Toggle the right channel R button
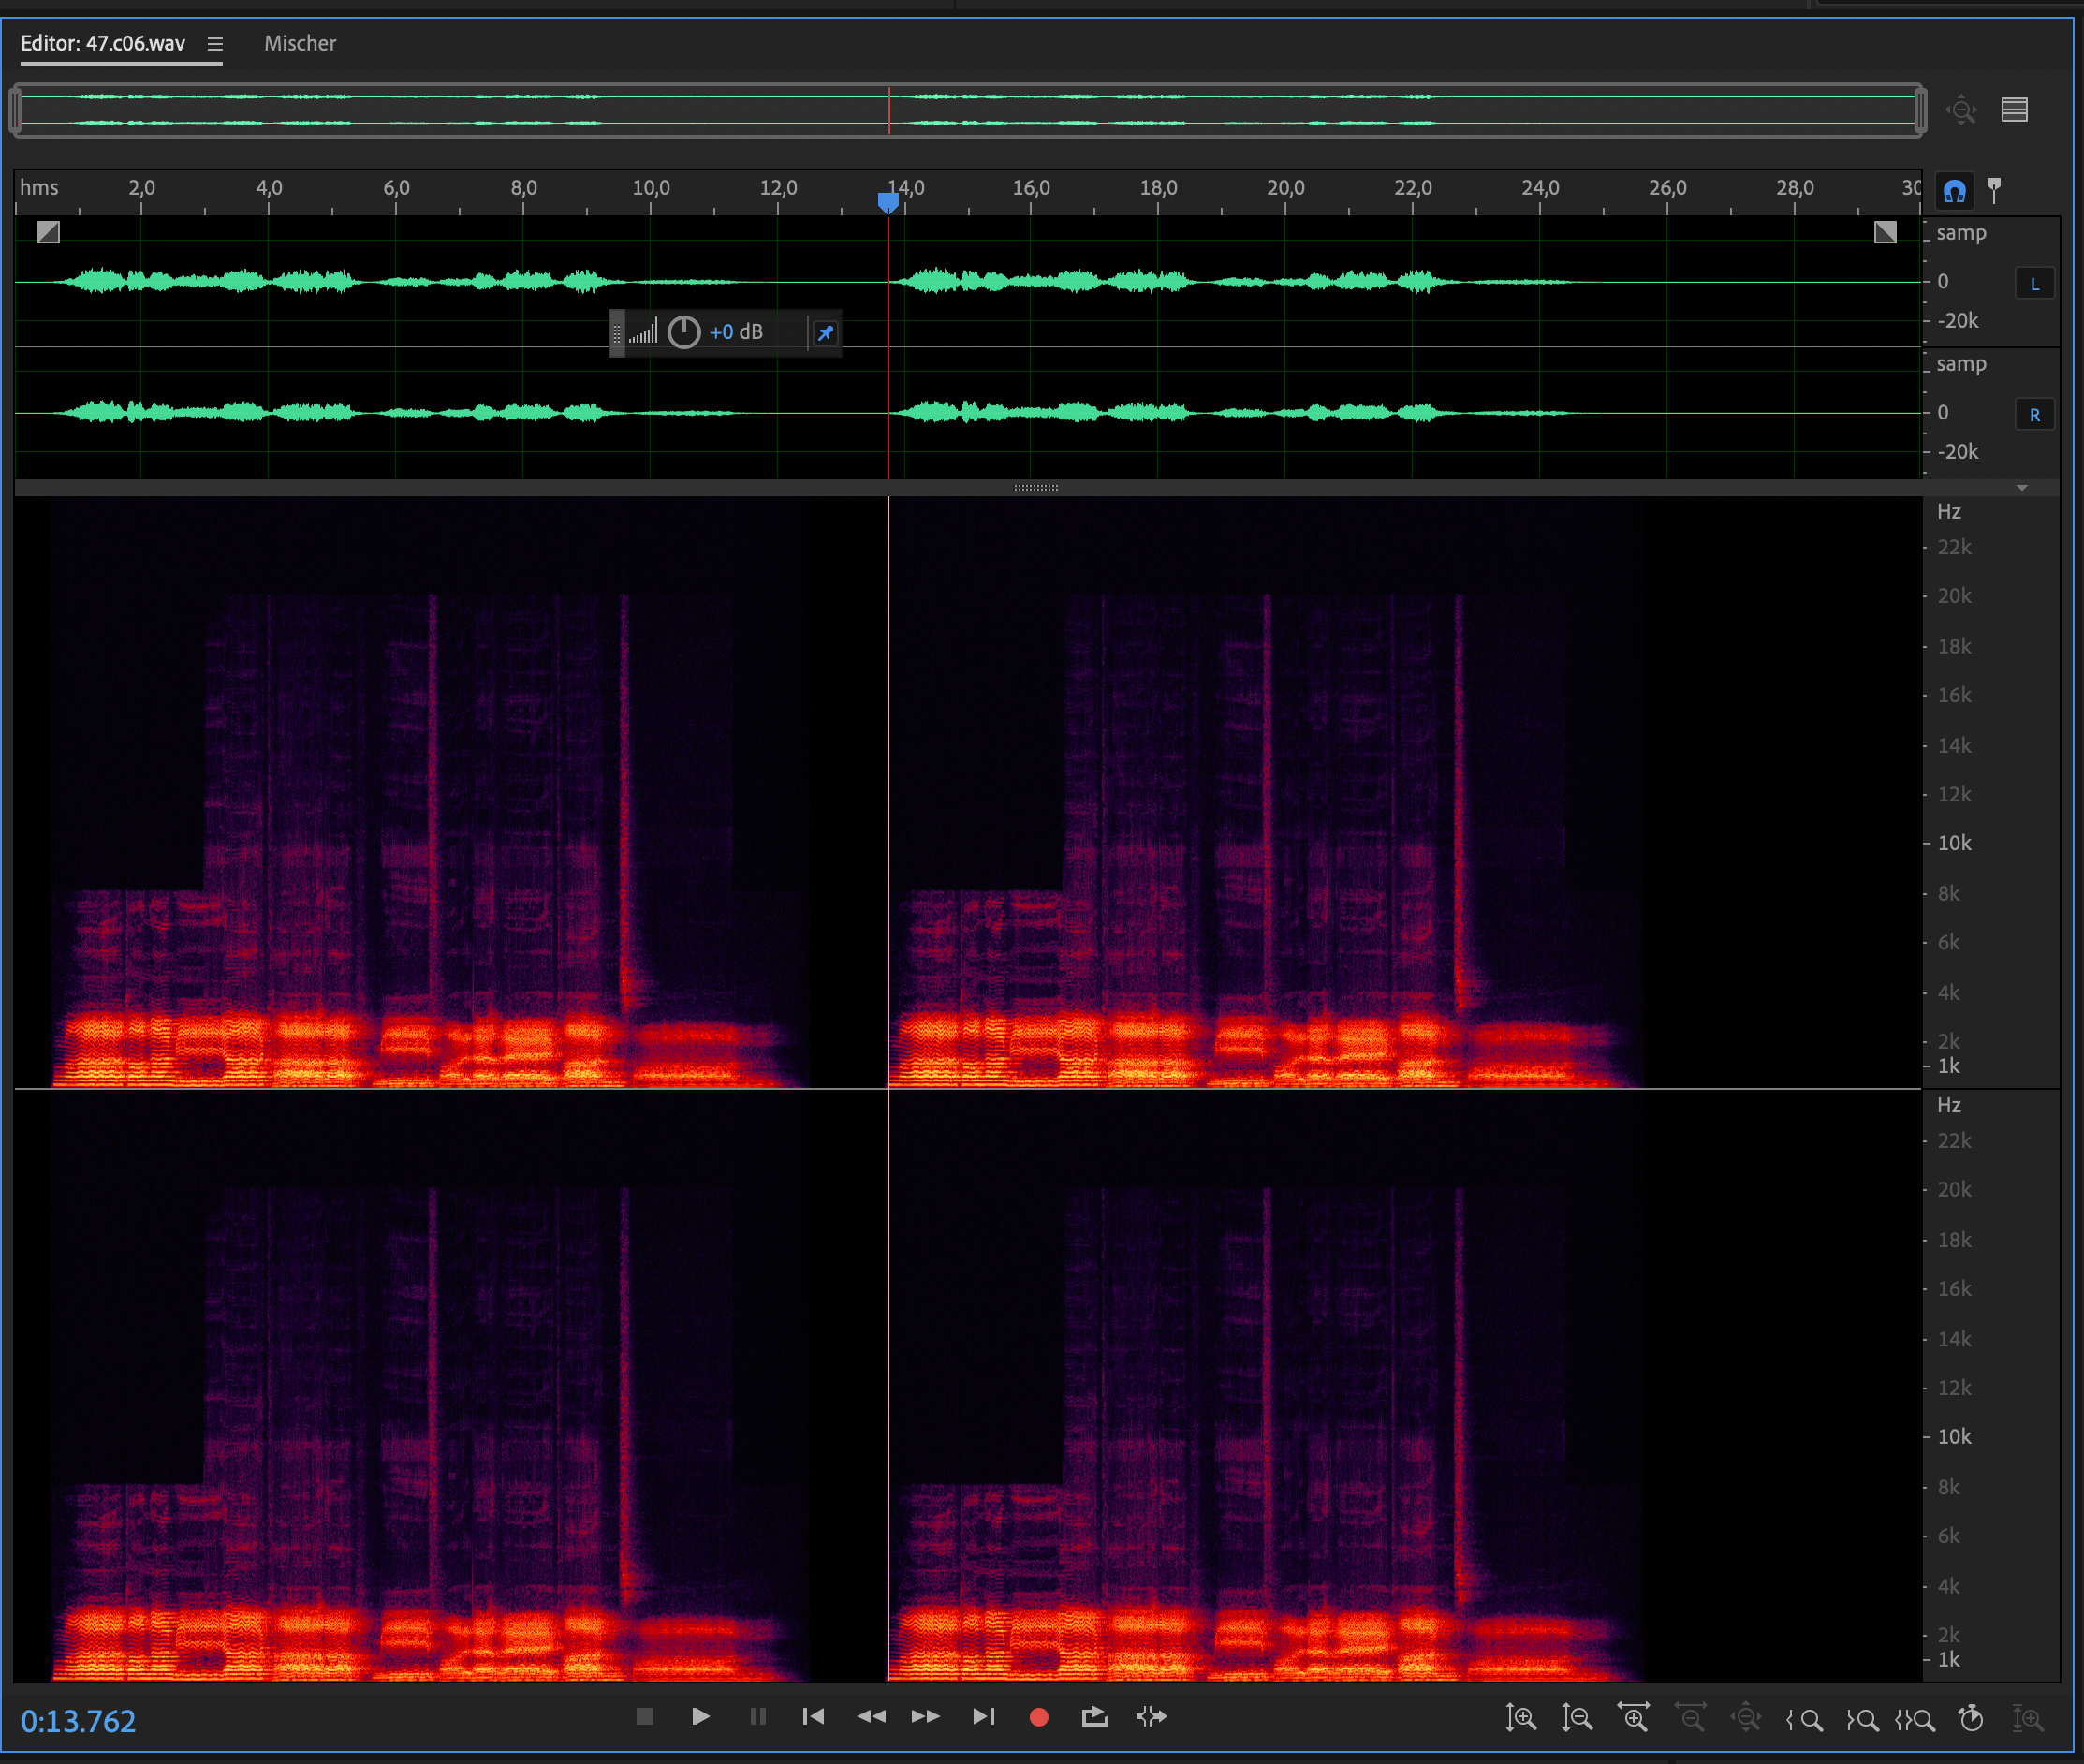Viewport: 2084px width, 1764px height. tap(2034, 415)
